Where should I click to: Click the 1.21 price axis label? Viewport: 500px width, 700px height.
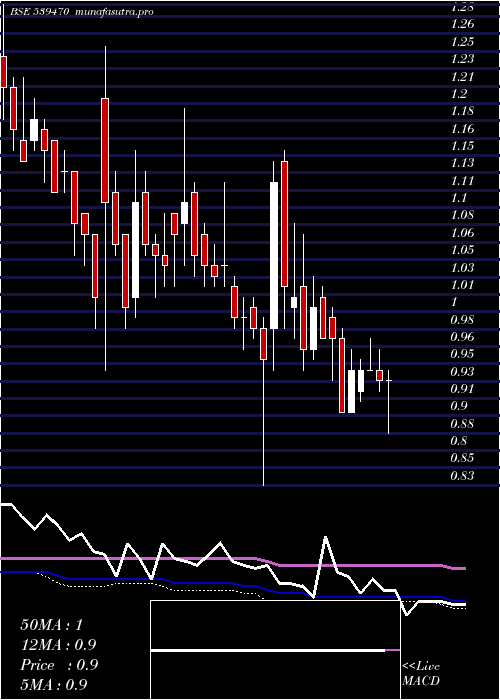click(x=462, y=77)
